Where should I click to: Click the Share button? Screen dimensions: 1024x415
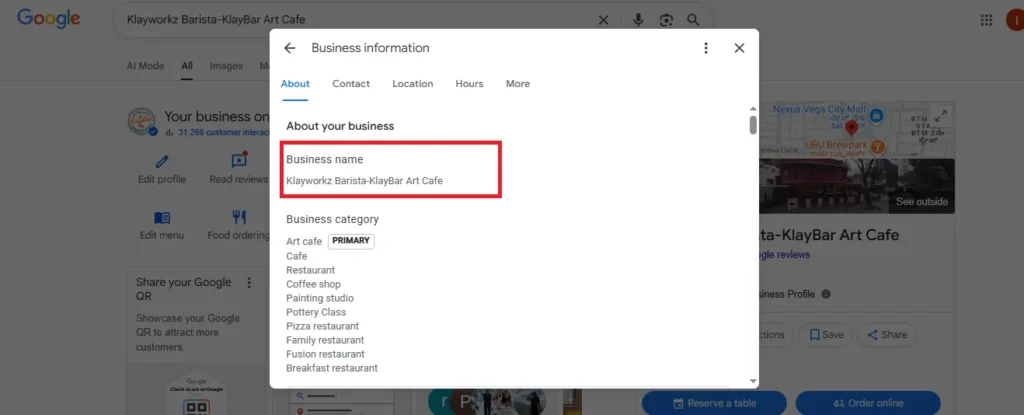coord(887,335)
